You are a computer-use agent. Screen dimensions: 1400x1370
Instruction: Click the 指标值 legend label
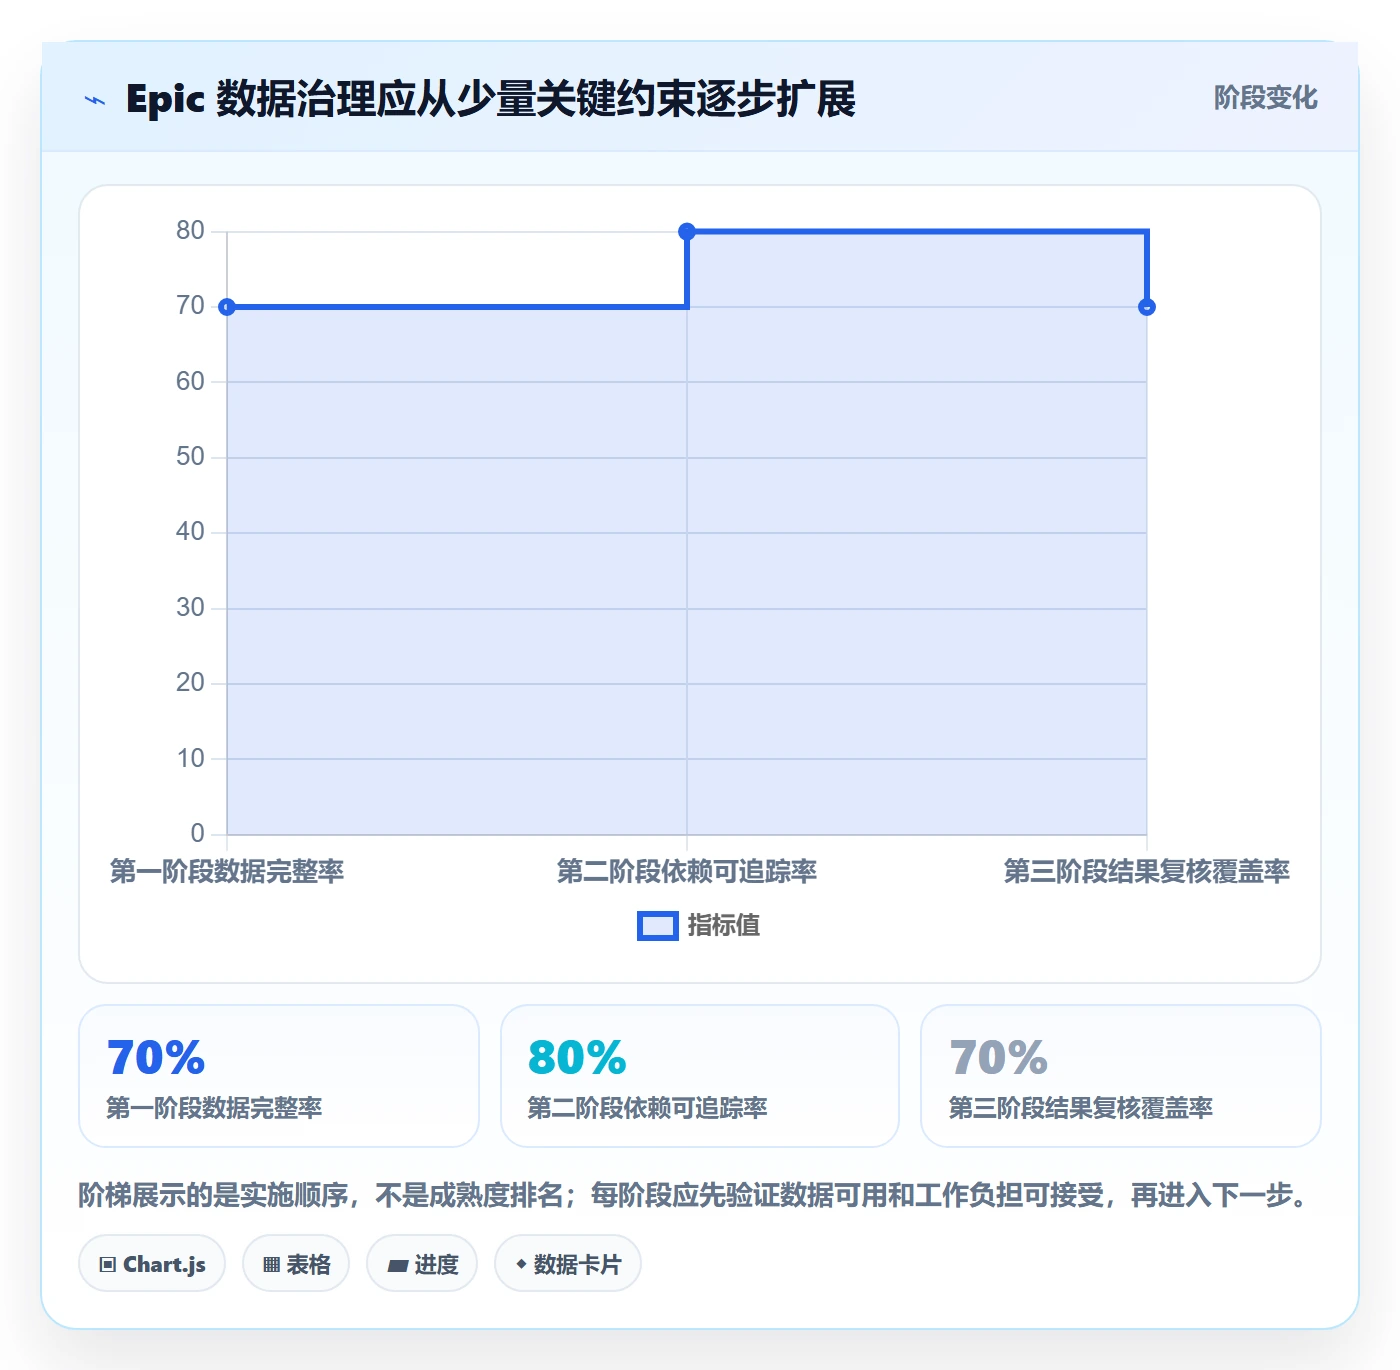[724, 926]
